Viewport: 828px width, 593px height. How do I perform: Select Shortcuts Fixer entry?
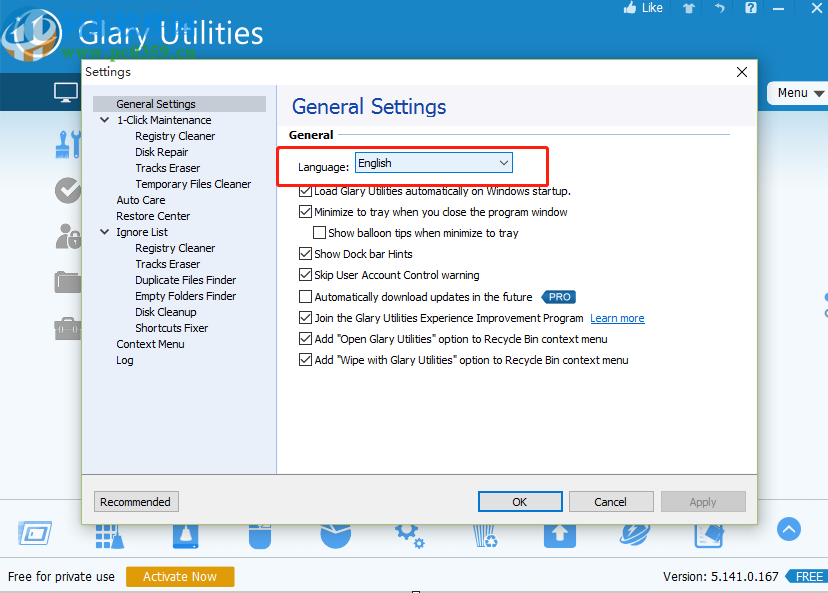(172, 328)
